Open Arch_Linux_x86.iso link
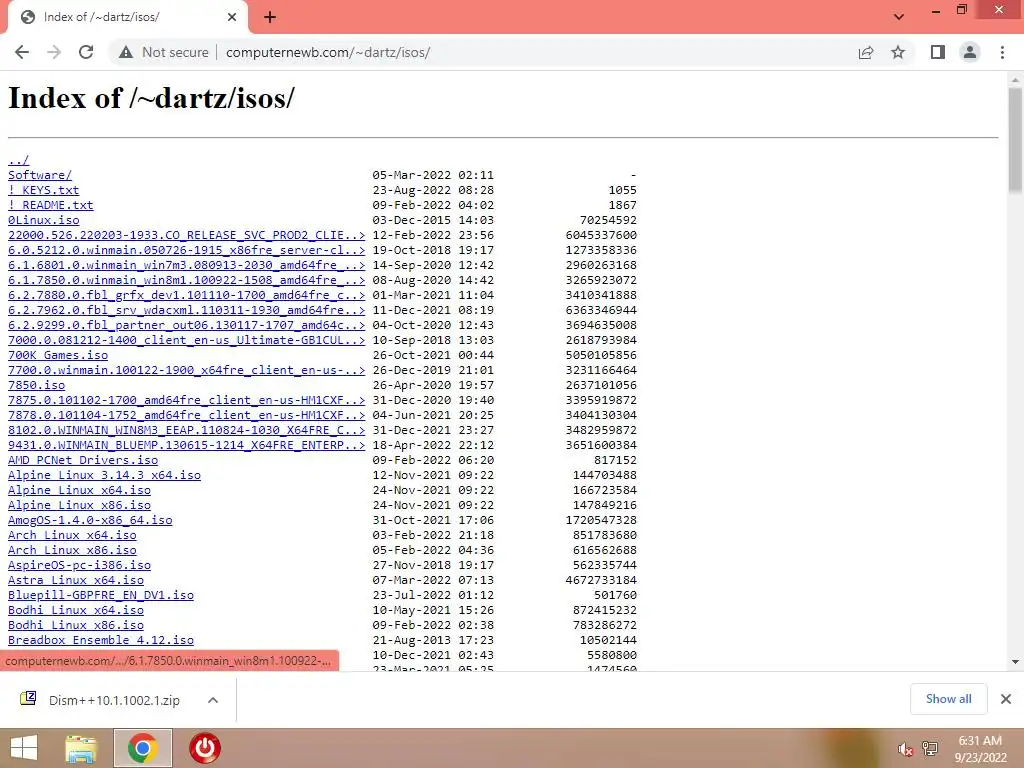The height and width of the screenshot is (768, 1024). pos(72,551)
